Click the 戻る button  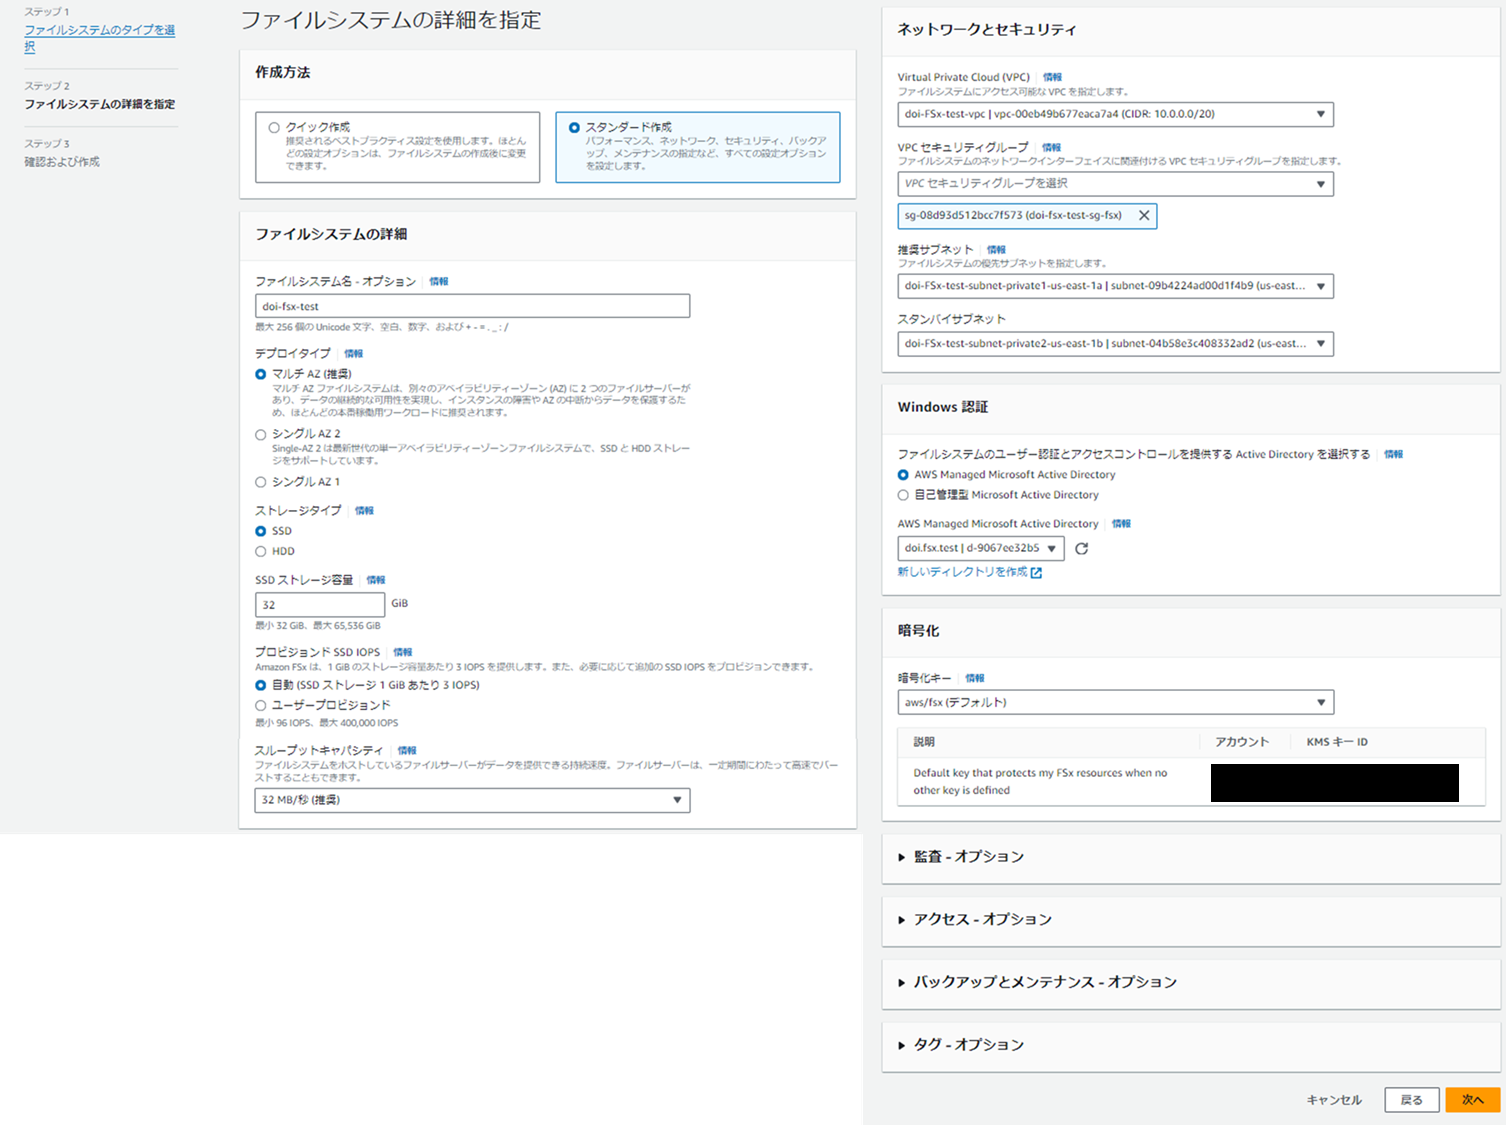click(1411, 1100)
